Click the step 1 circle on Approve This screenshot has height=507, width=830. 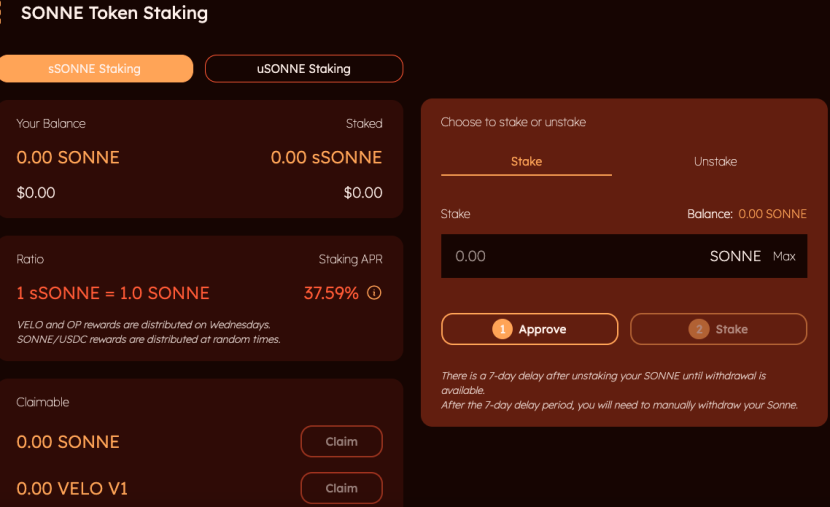(502, 329)
